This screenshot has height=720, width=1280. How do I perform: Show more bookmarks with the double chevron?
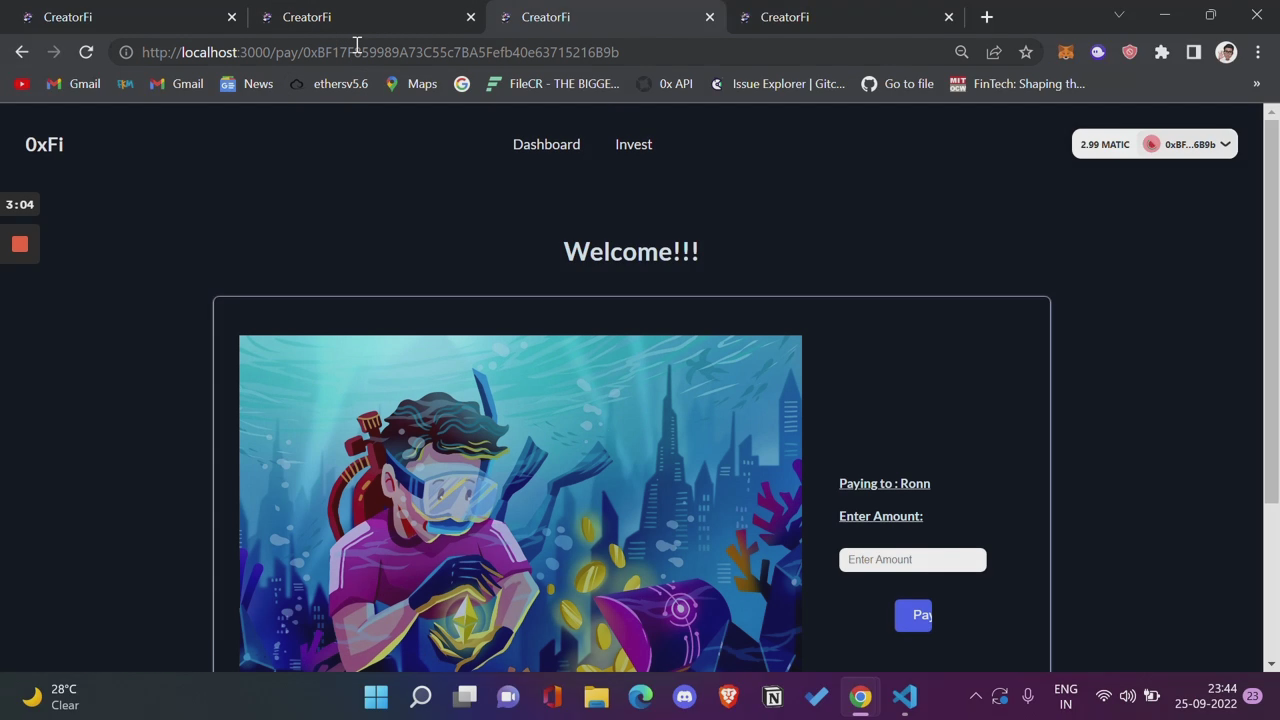tap(1257, 84)
